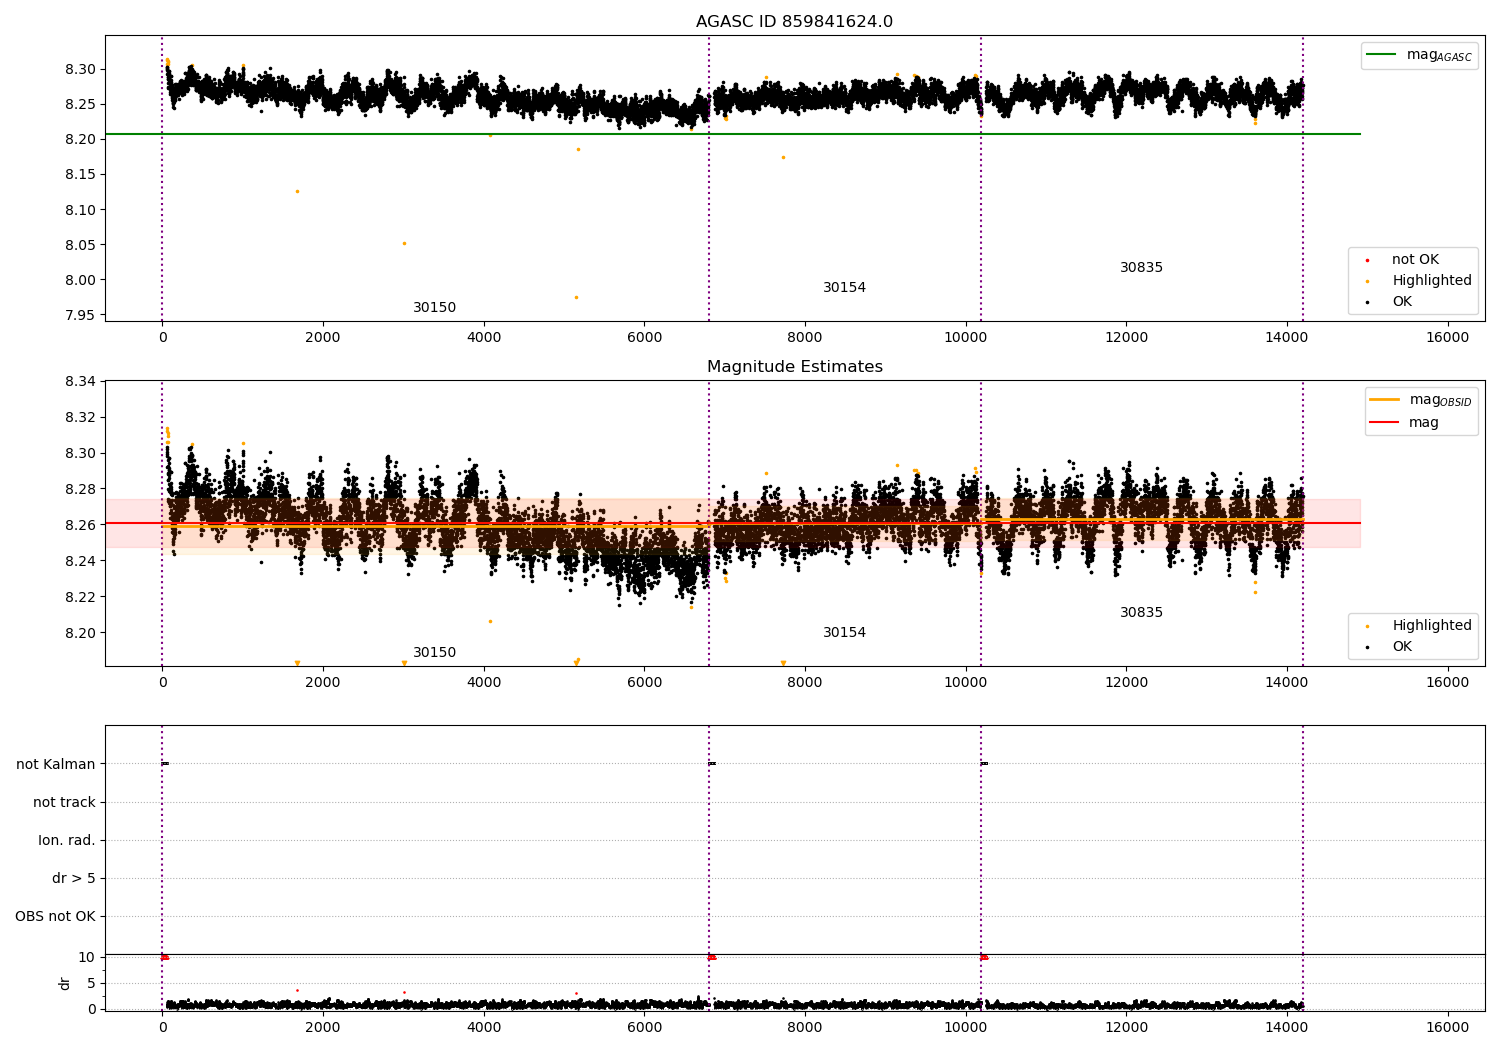Click the orange outlier point near magnitude 7.975
1500x1050 pixels.
click(576, 297)
